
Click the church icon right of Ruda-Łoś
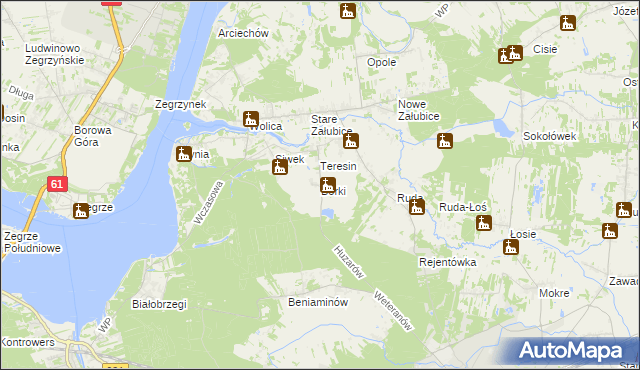[484, 223]
